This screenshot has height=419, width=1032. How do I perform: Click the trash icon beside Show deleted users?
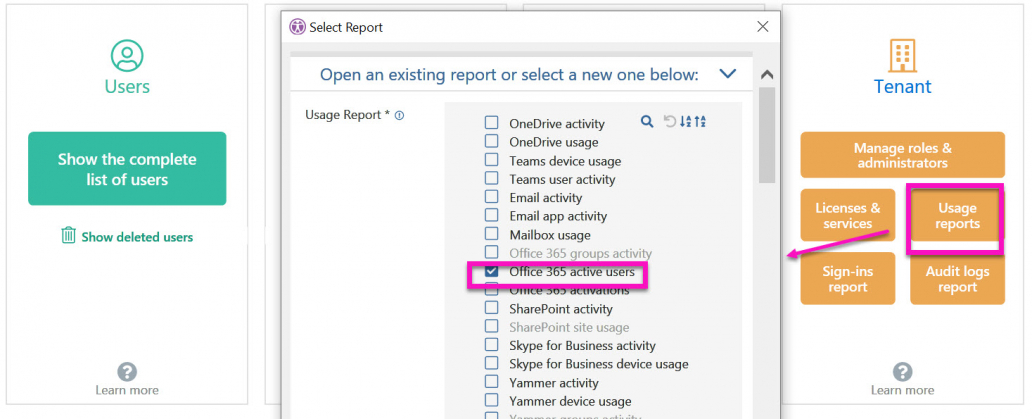[x=68, y=235]
